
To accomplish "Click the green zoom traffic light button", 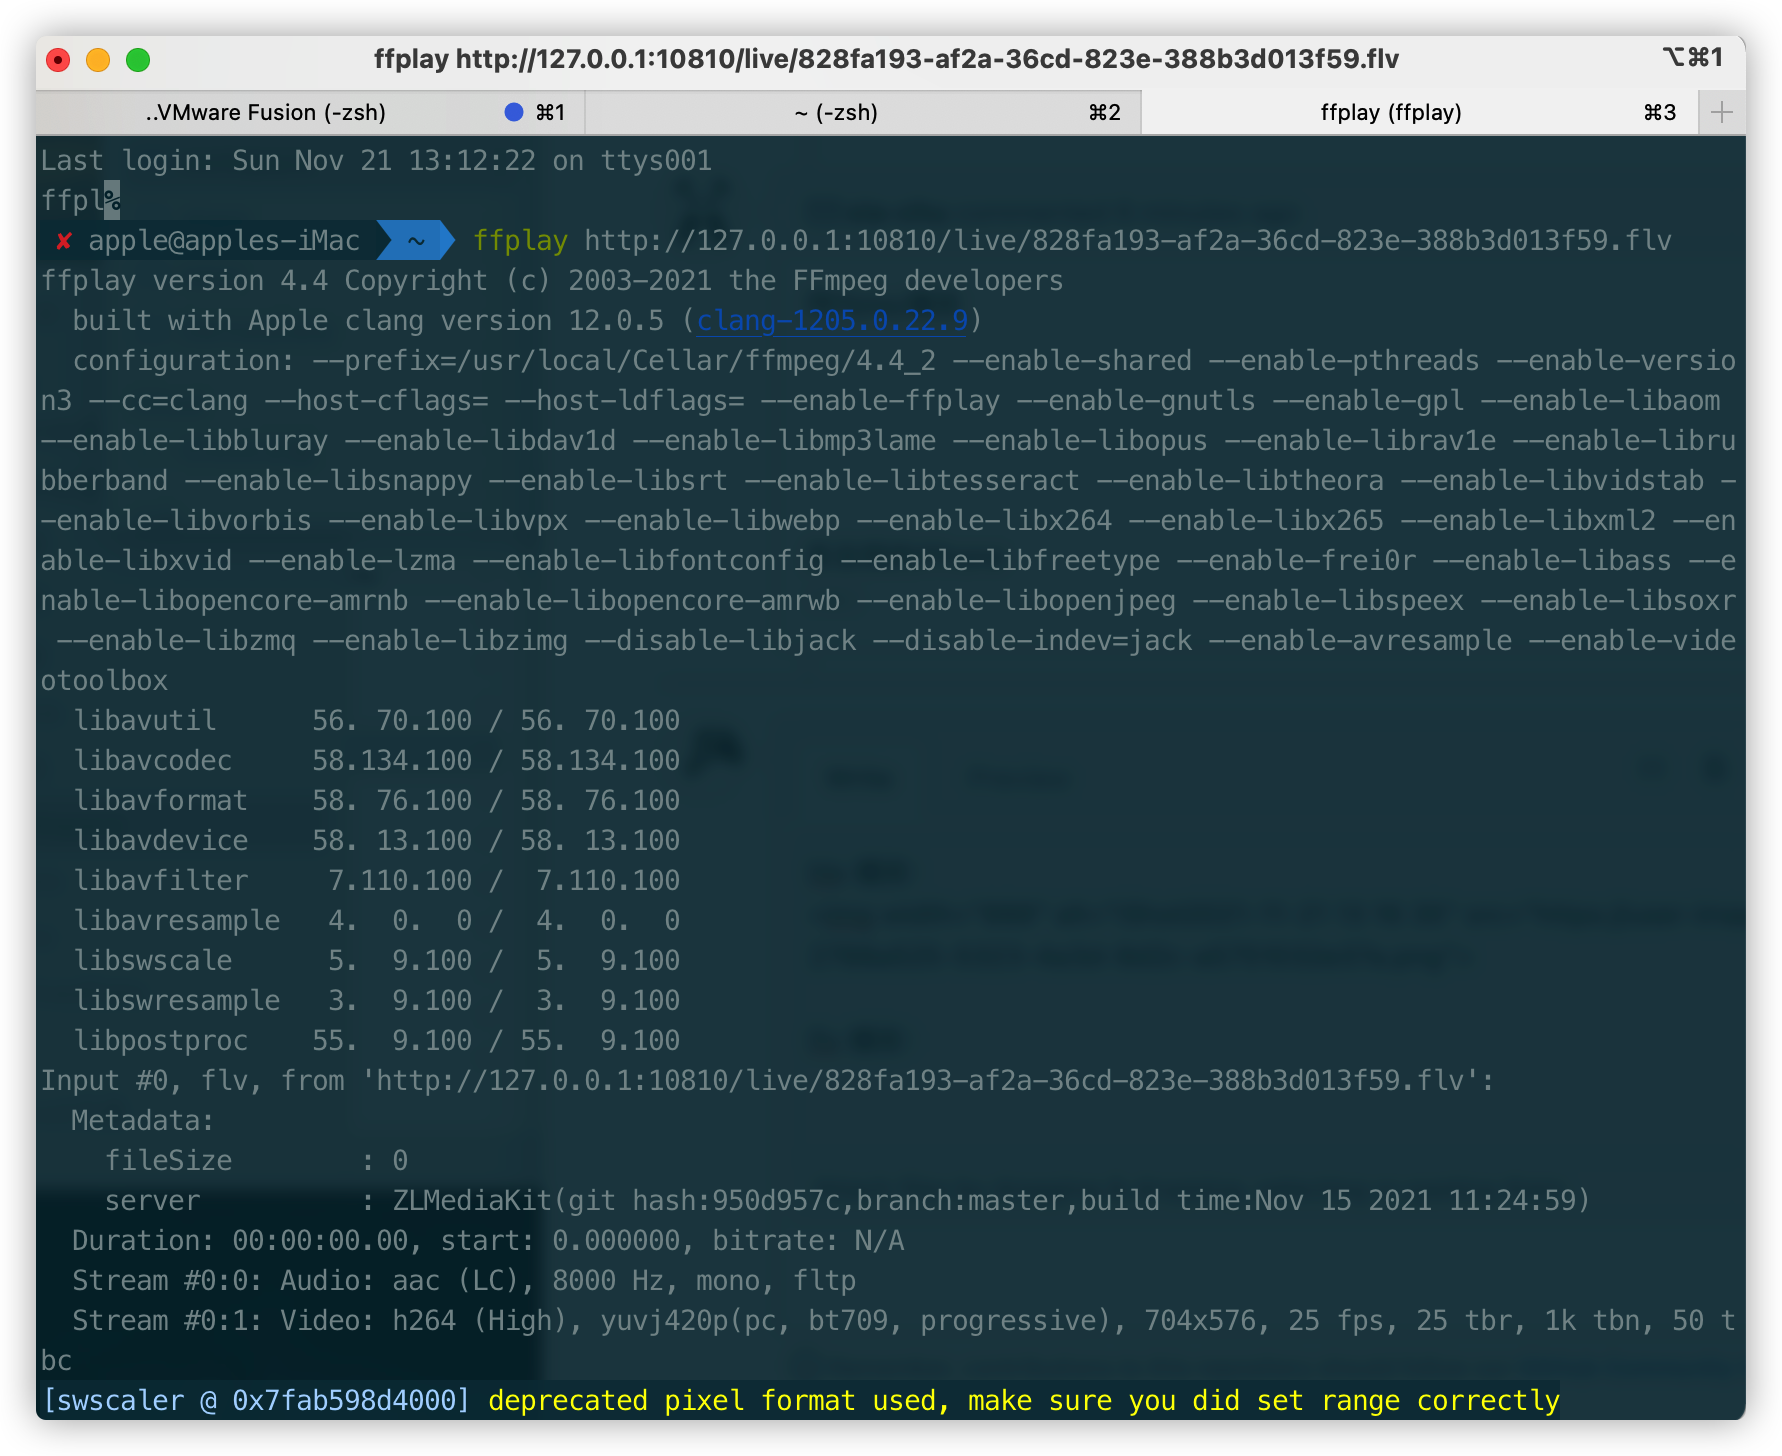I will click(137, 60).
